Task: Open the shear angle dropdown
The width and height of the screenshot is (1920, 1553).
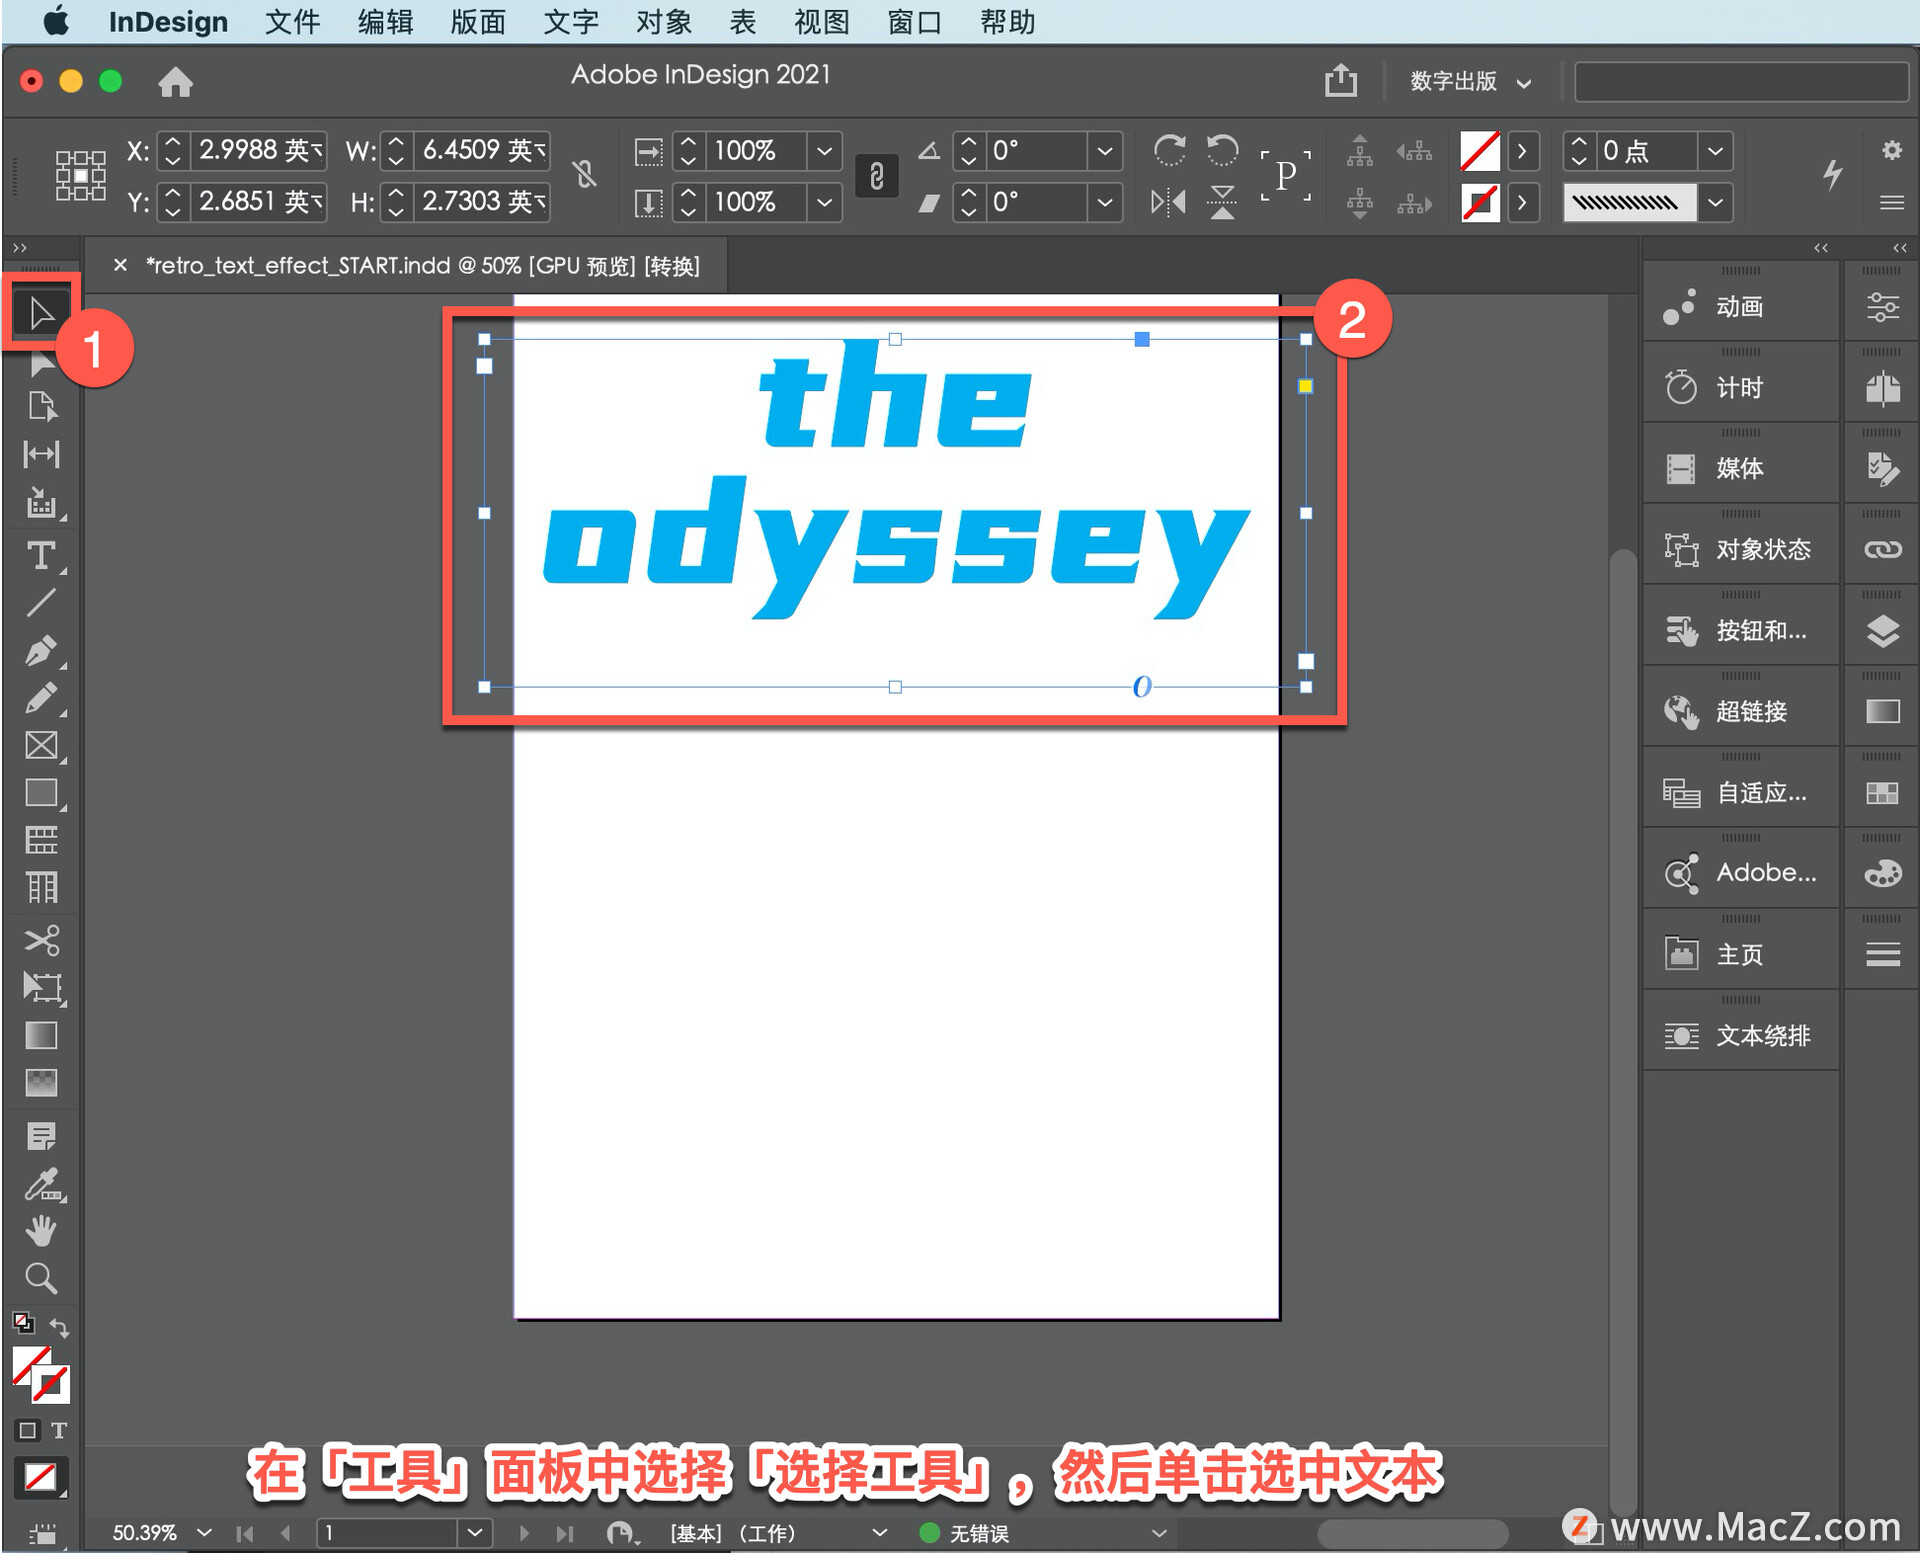Action: coord(1104,202)
